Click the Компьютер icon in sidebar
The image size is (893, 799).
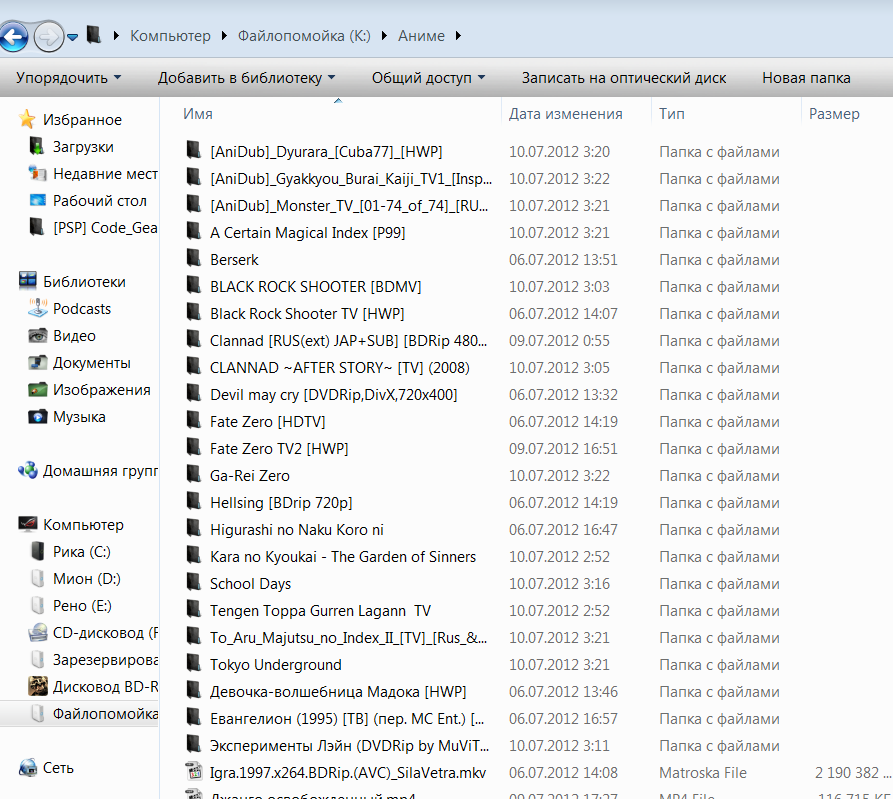point(27,524)
